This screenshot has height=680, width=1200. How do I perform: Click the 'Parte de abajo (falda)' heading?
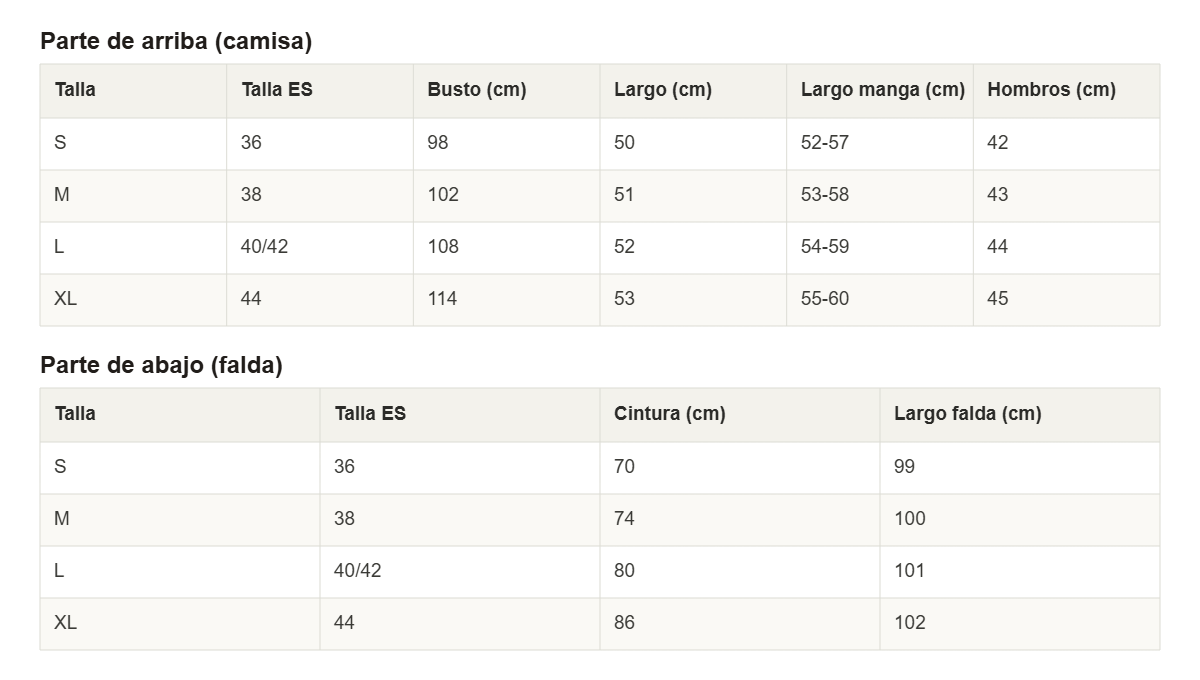(x=161, y=365)
